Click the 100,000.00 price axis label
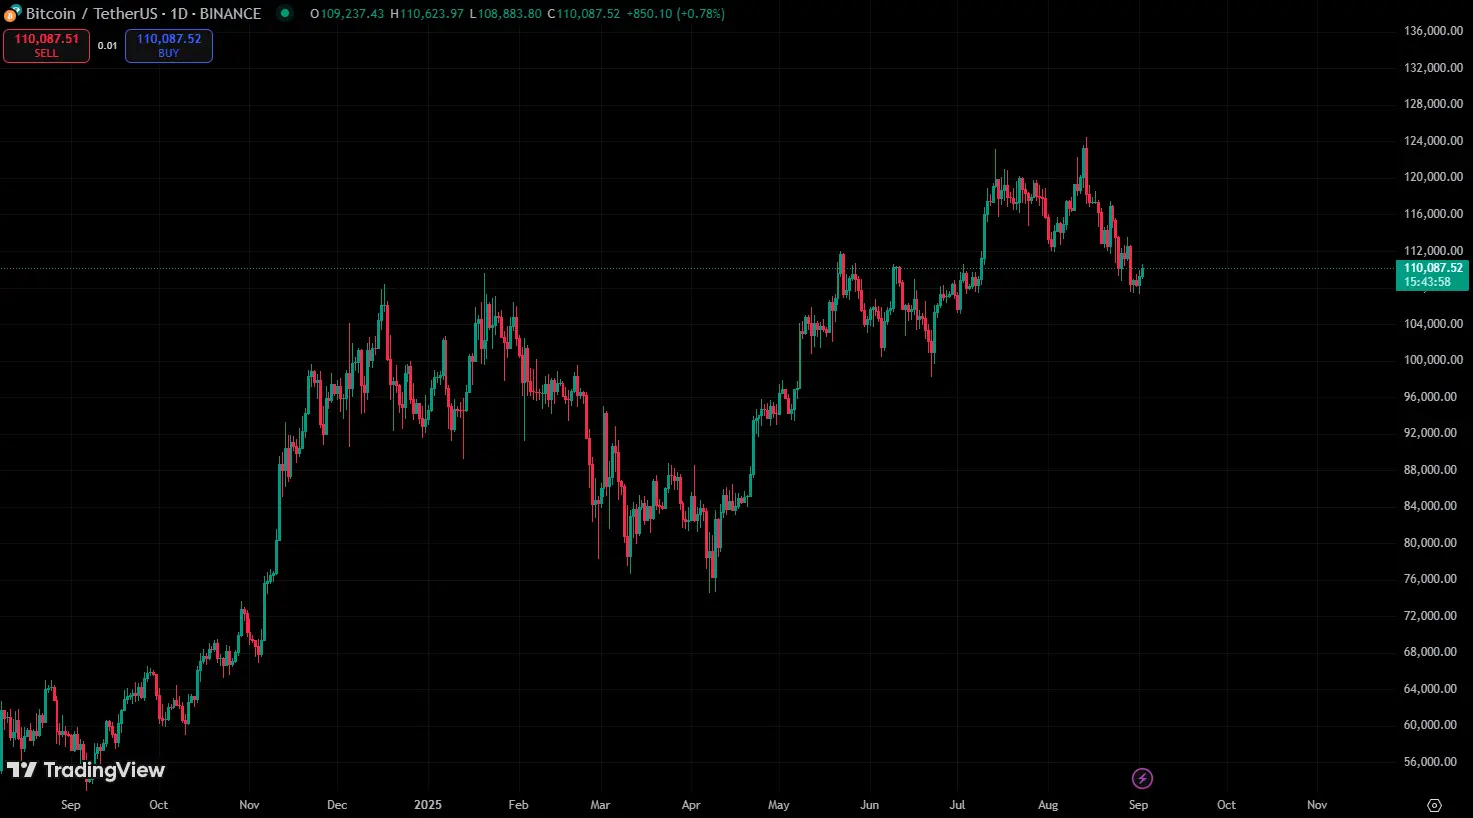Screen dimensions: 1473x818 (1433, 360)
